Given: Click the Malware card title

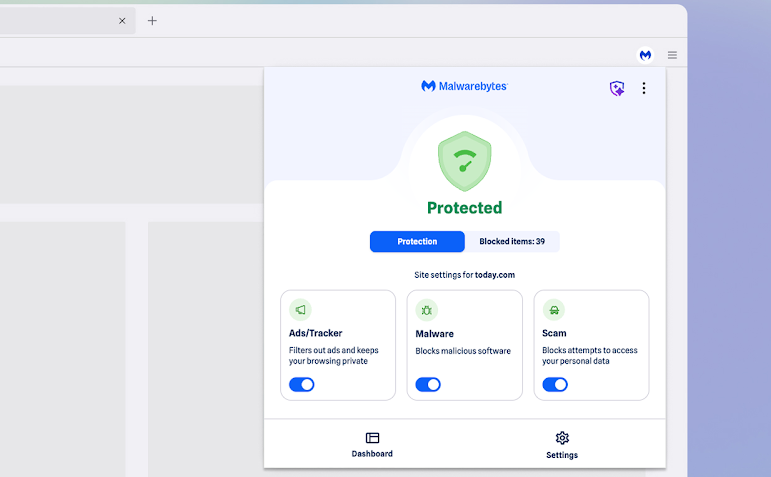Looking at the screenshot, I should pyautogui.click(x=434, y=333).
